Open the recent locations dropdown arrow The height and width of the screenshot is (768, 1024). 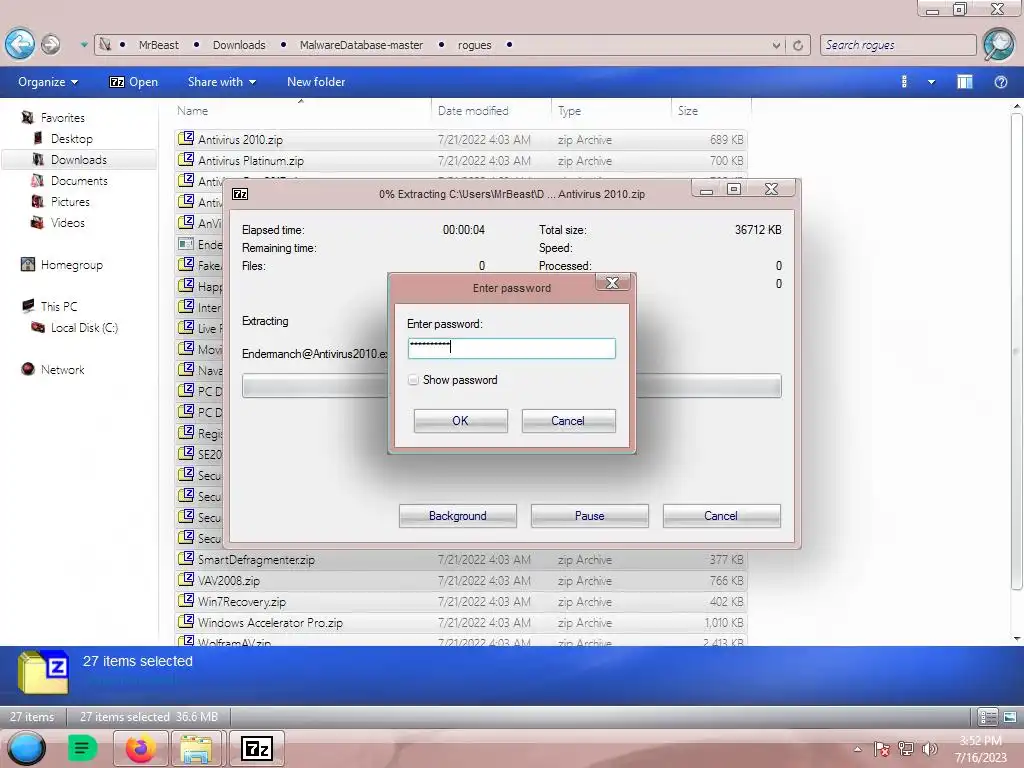(x=84, y=44)
